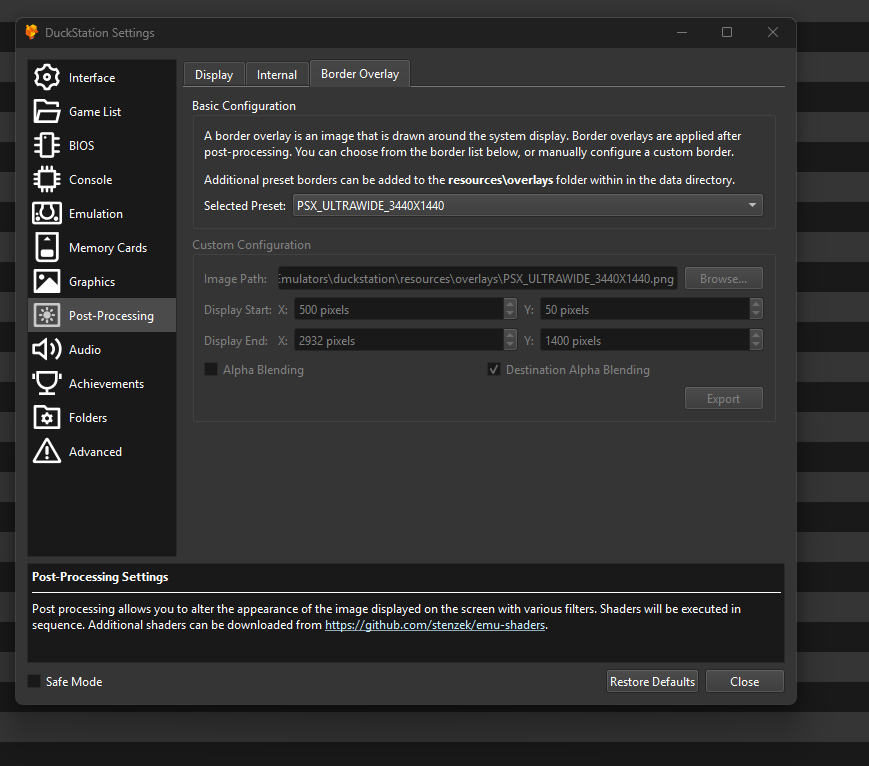Viewport: 869px width, 766px height.
Task: Click the Display Start Y pixels field
Action: (645, 309)
